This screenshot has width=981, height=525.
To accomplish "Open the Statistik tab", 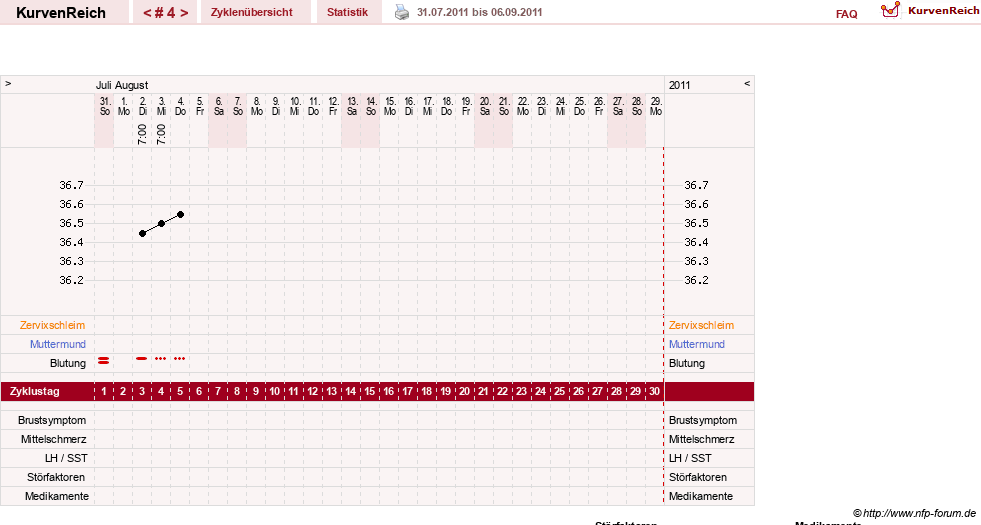I will click(x=347, y=12).
